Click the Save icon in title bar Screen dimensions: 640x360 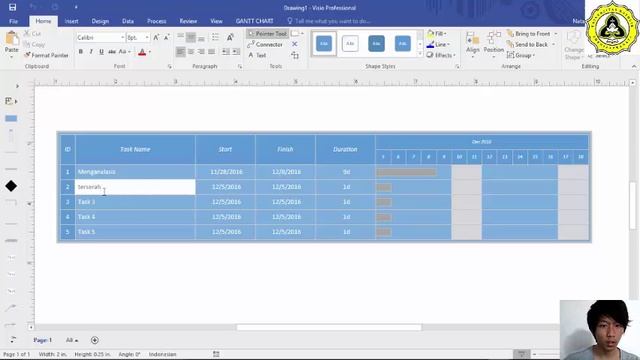[13, 7]
